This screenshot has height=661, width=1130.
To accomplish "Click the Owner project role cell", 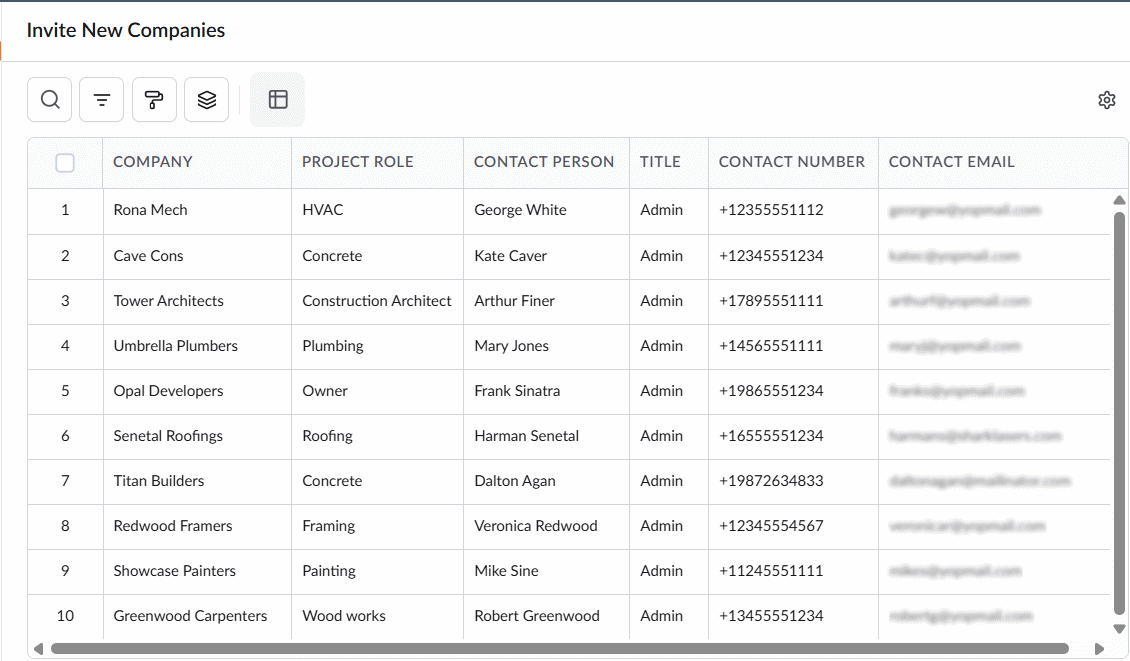I will [378, 391].
